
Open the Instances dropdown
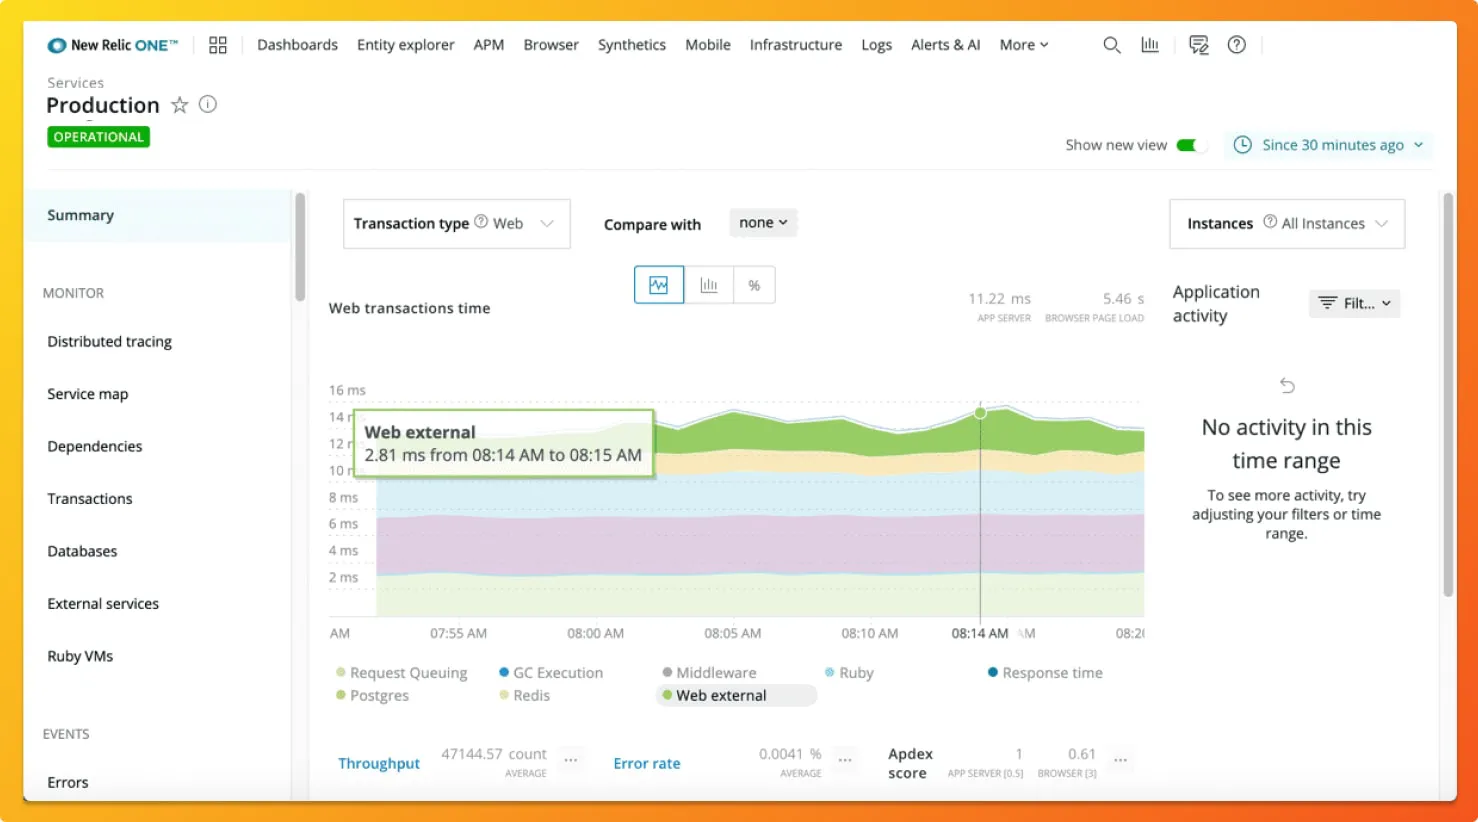click(1287, 224)
